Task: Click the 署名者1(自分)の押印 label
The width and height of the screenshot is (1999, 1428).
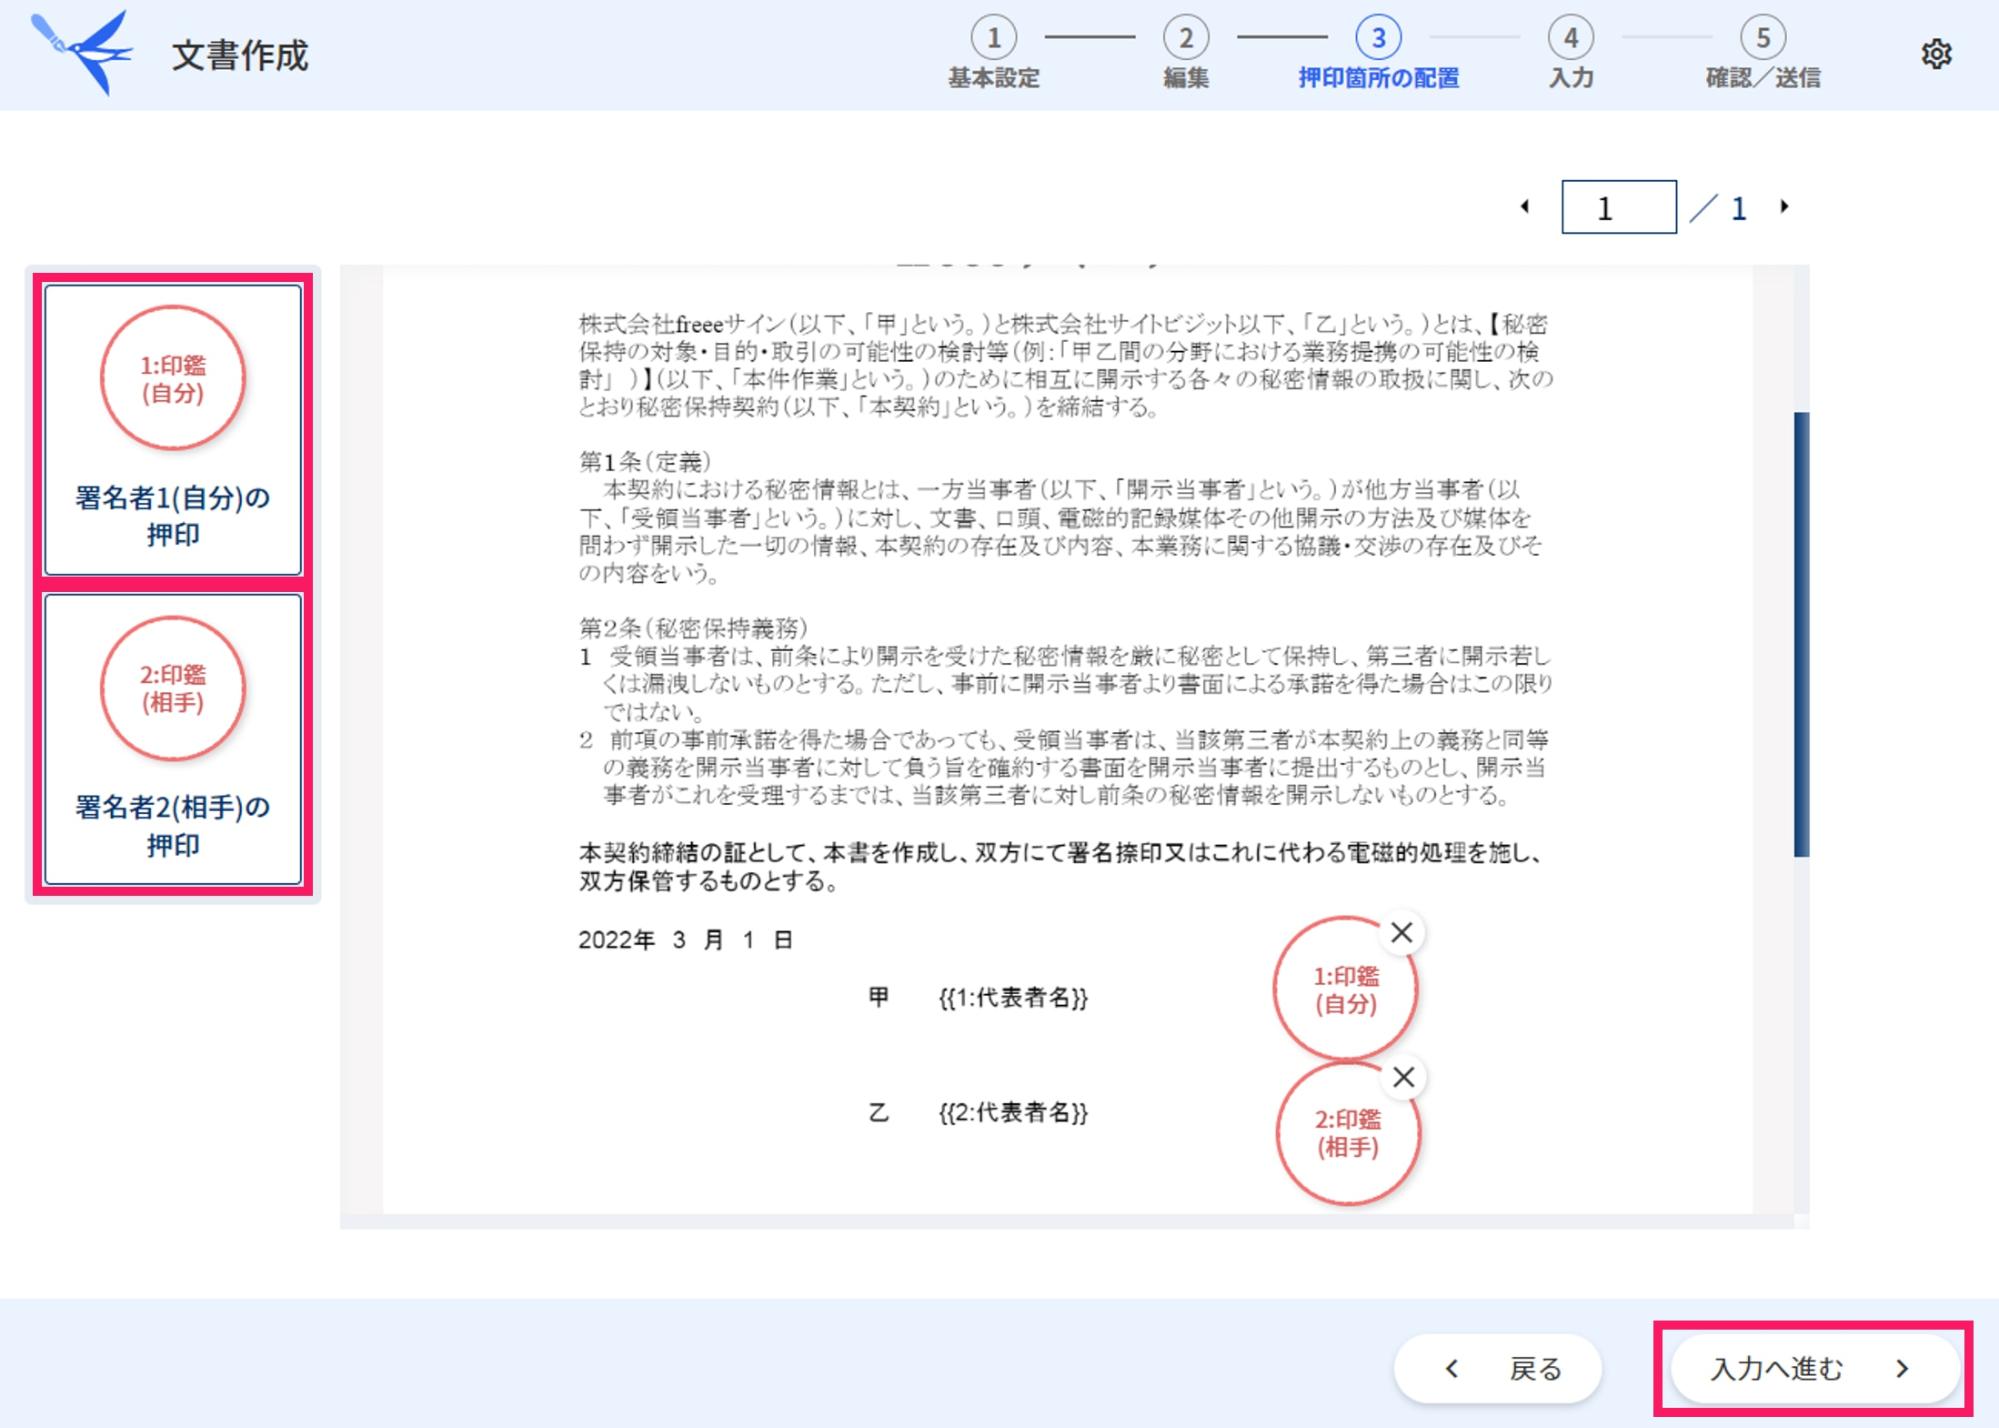Action: 173,515
